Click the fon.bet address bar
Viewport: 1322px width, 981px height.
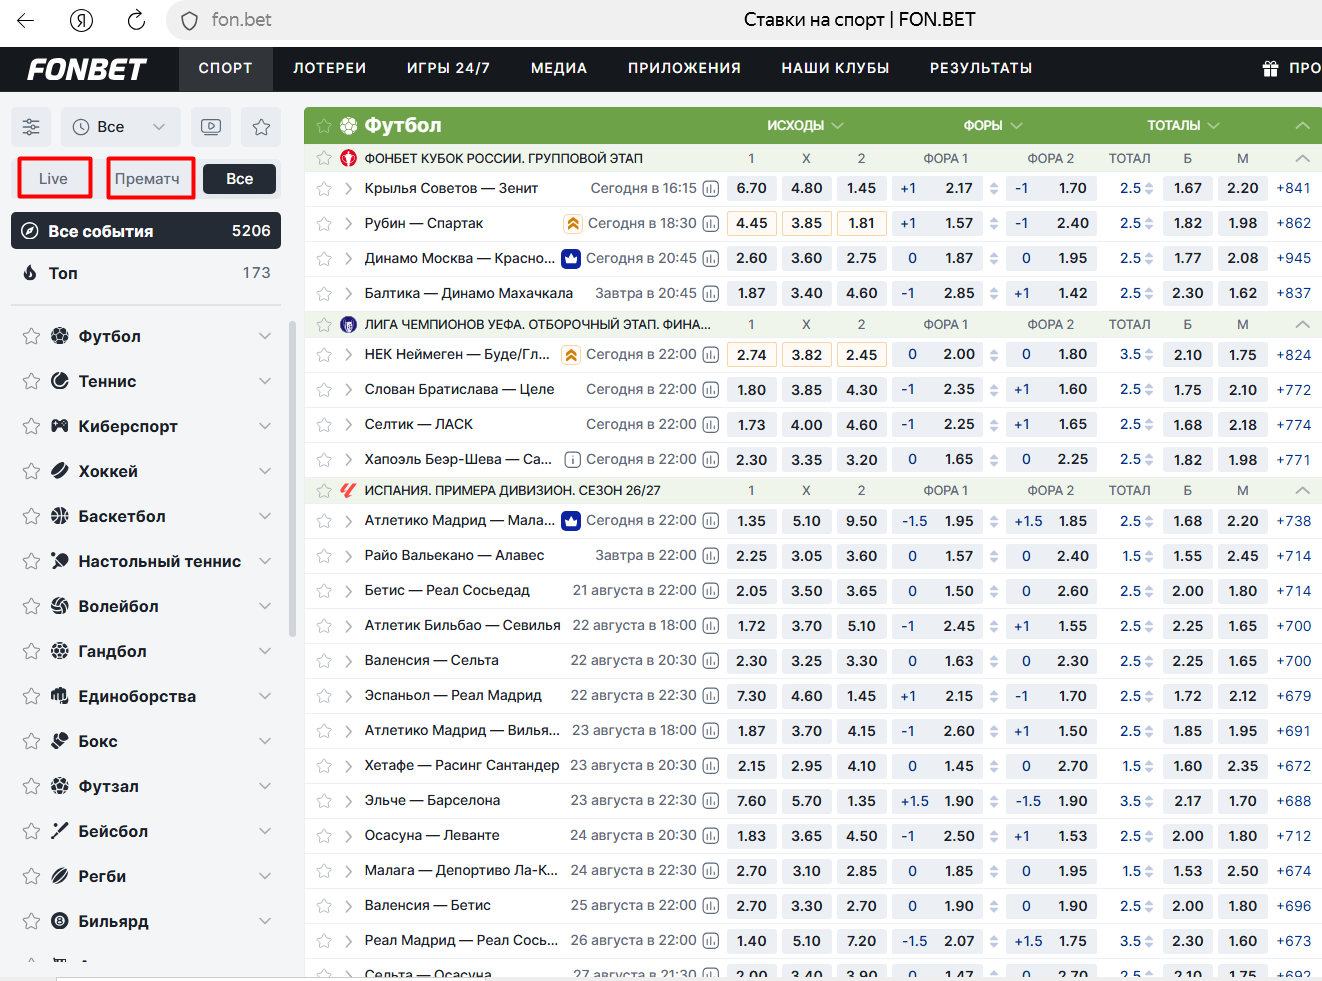(241, 20)
